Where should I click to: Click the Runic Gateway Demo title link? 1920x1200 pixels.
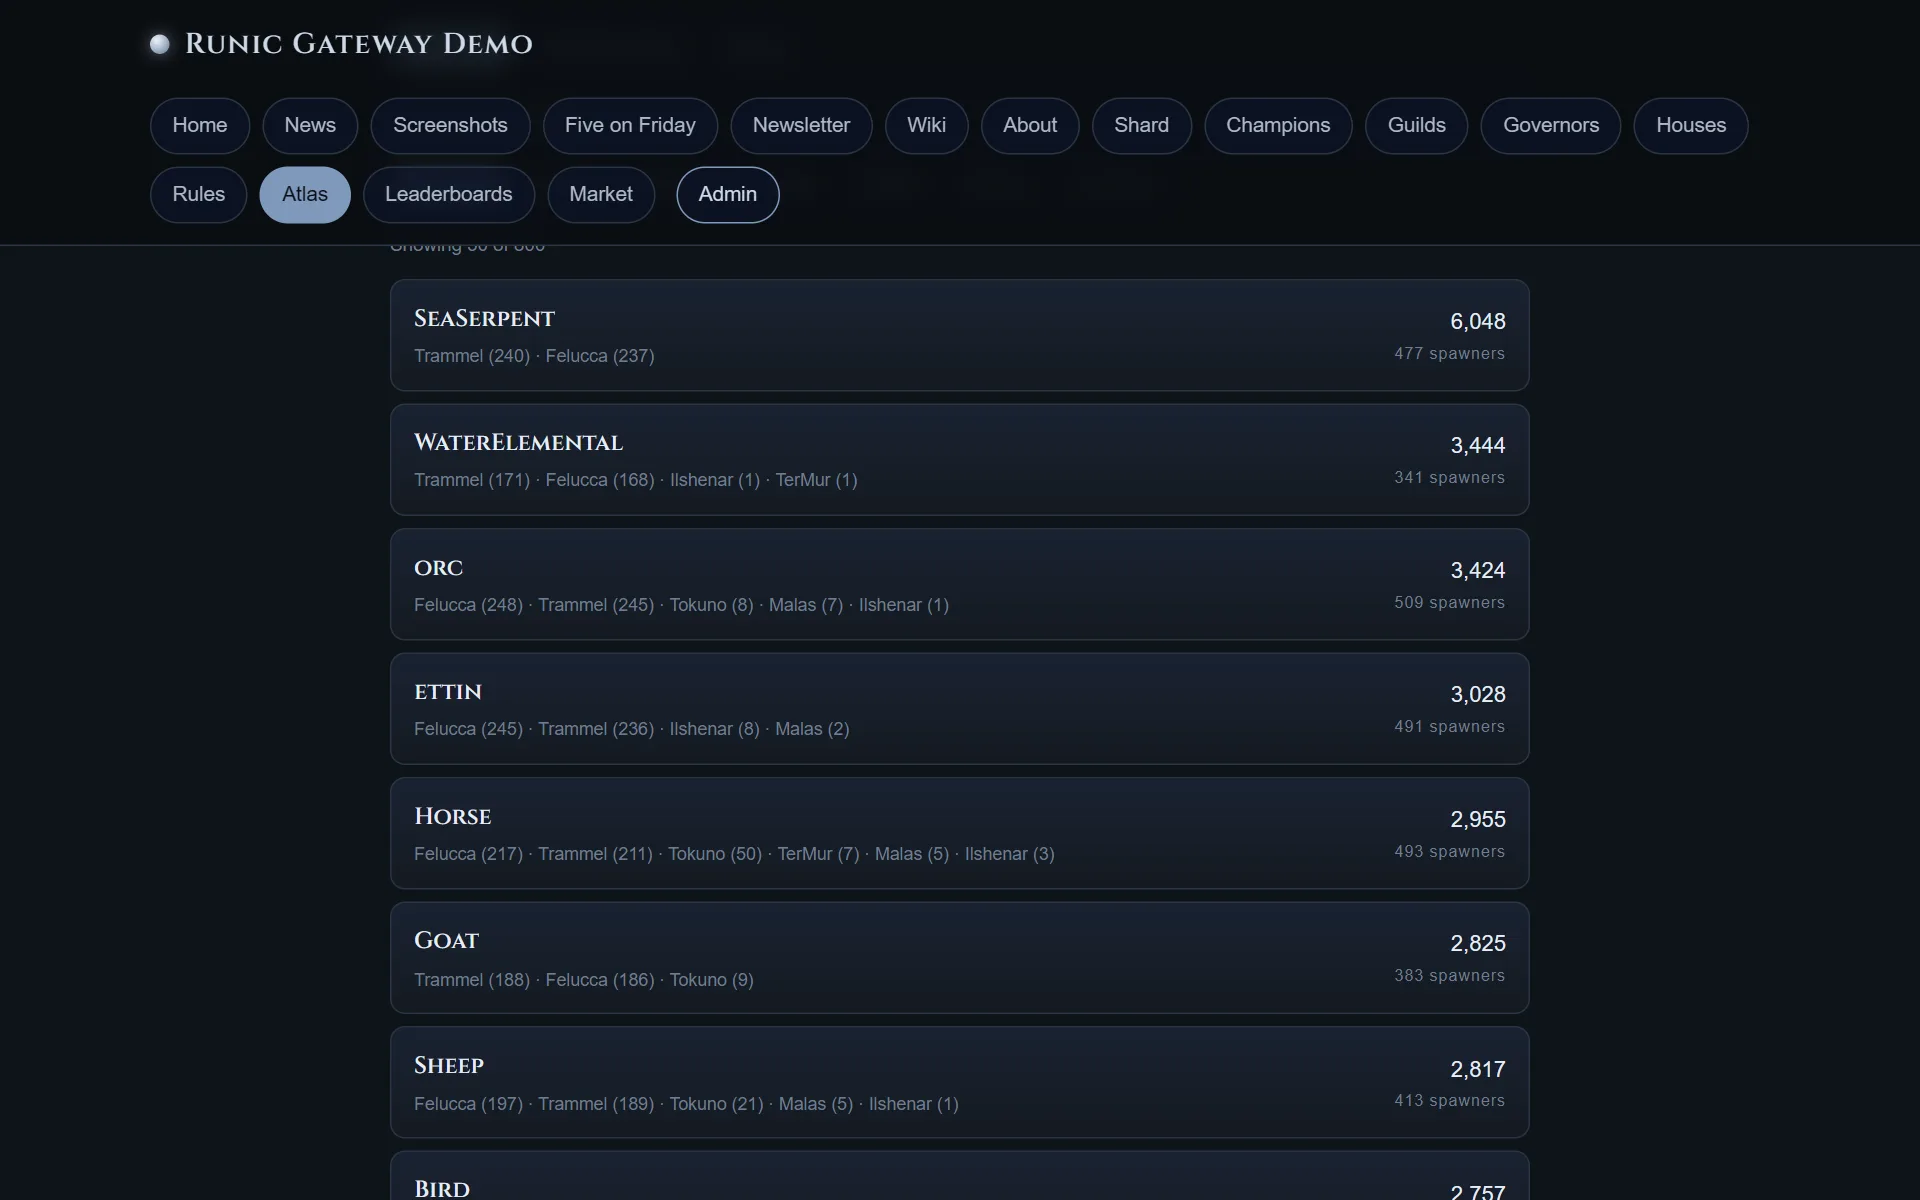point(359,44)
